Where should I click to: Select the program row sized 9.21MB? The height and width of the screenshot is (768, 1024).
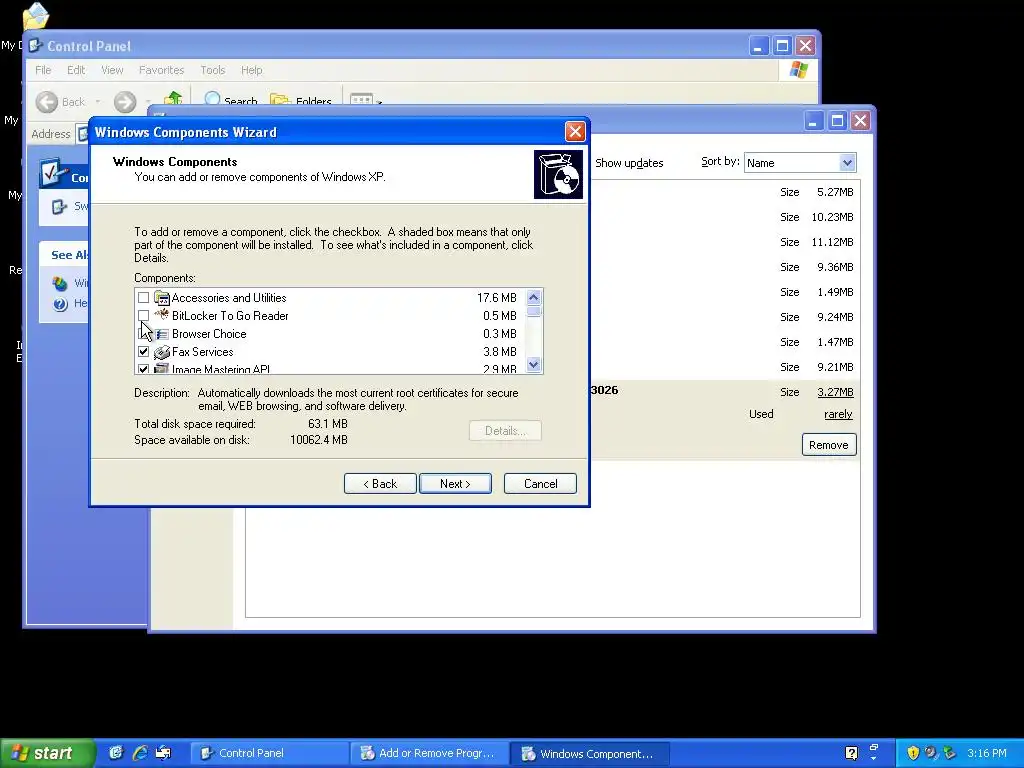click(725, 367)
